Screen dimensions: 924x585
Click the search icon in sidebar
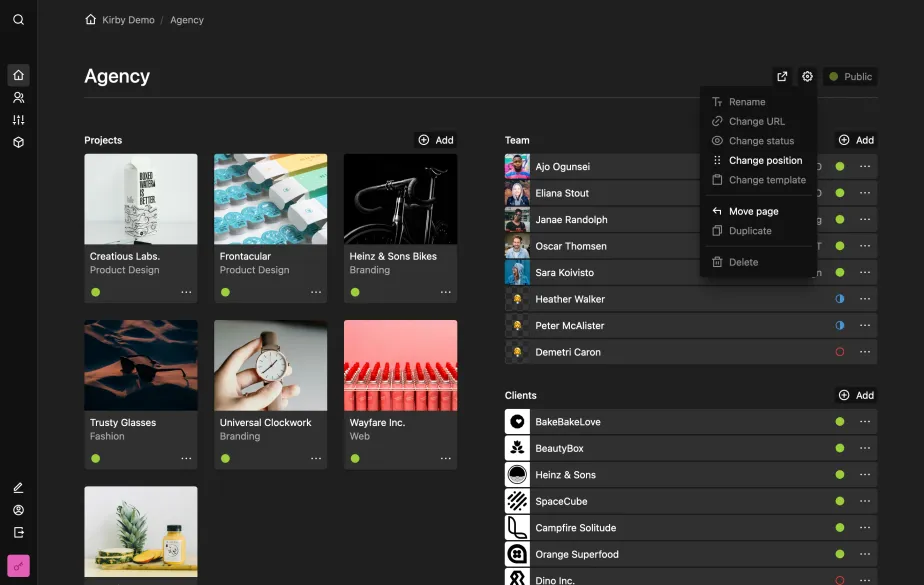[18, 20]
